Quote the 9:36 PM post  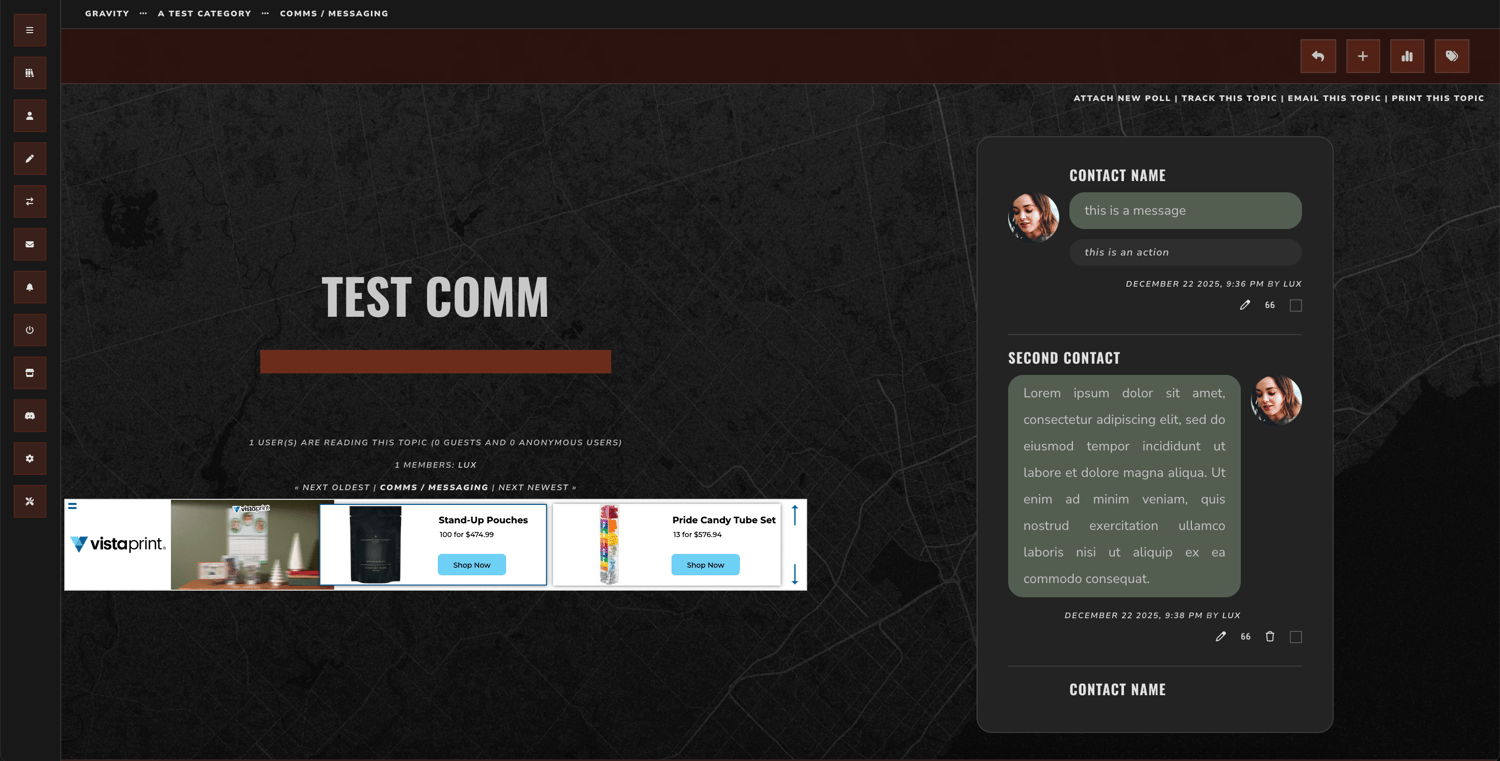click(1270, 305)
